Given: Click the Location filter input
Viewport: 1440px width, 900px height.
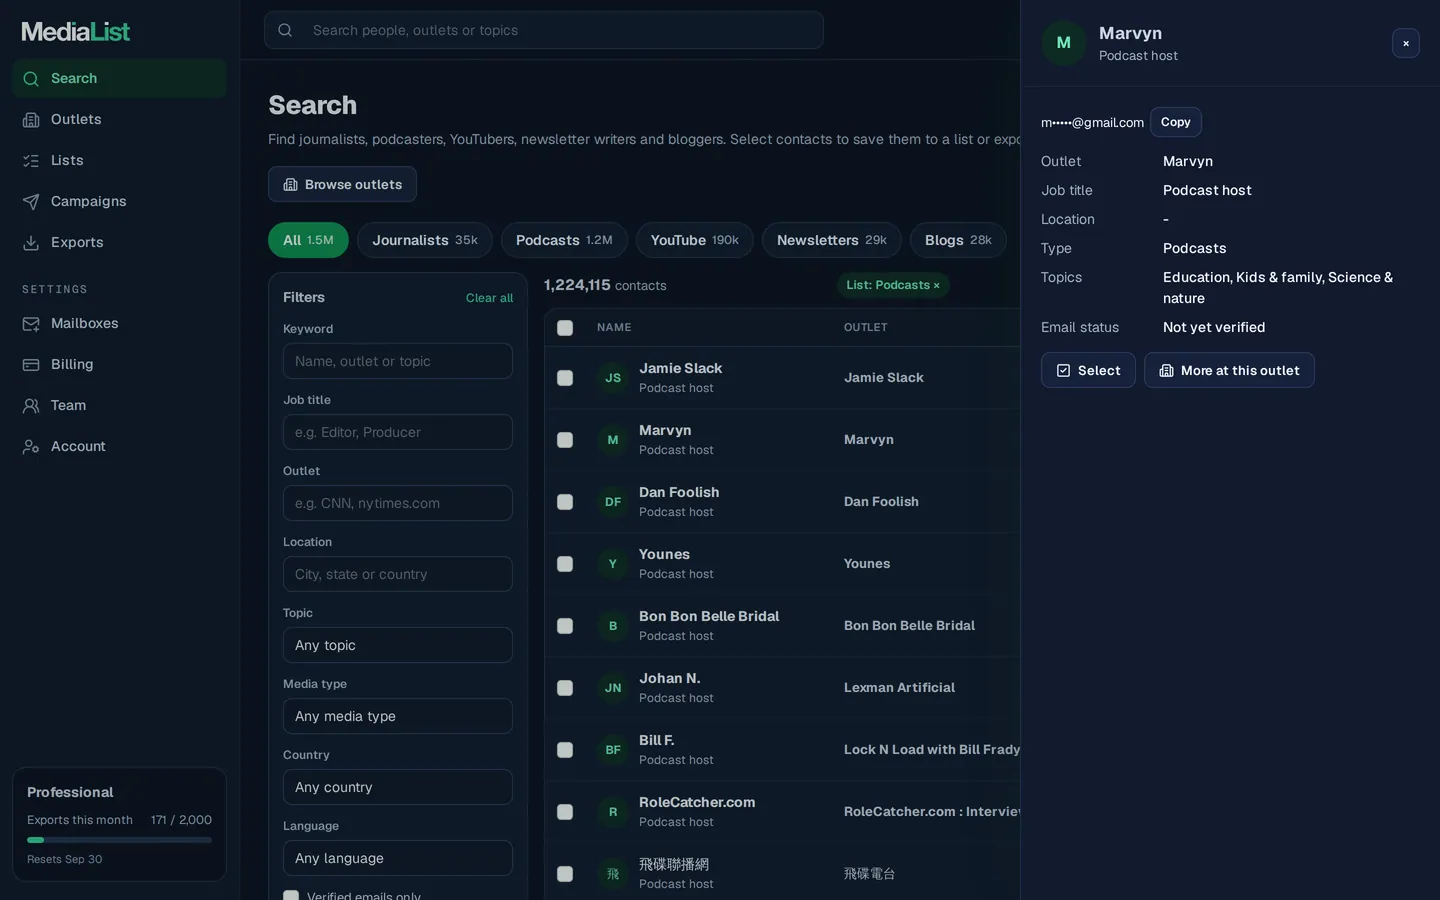Looking at the screenshot, I should (398, 574).
